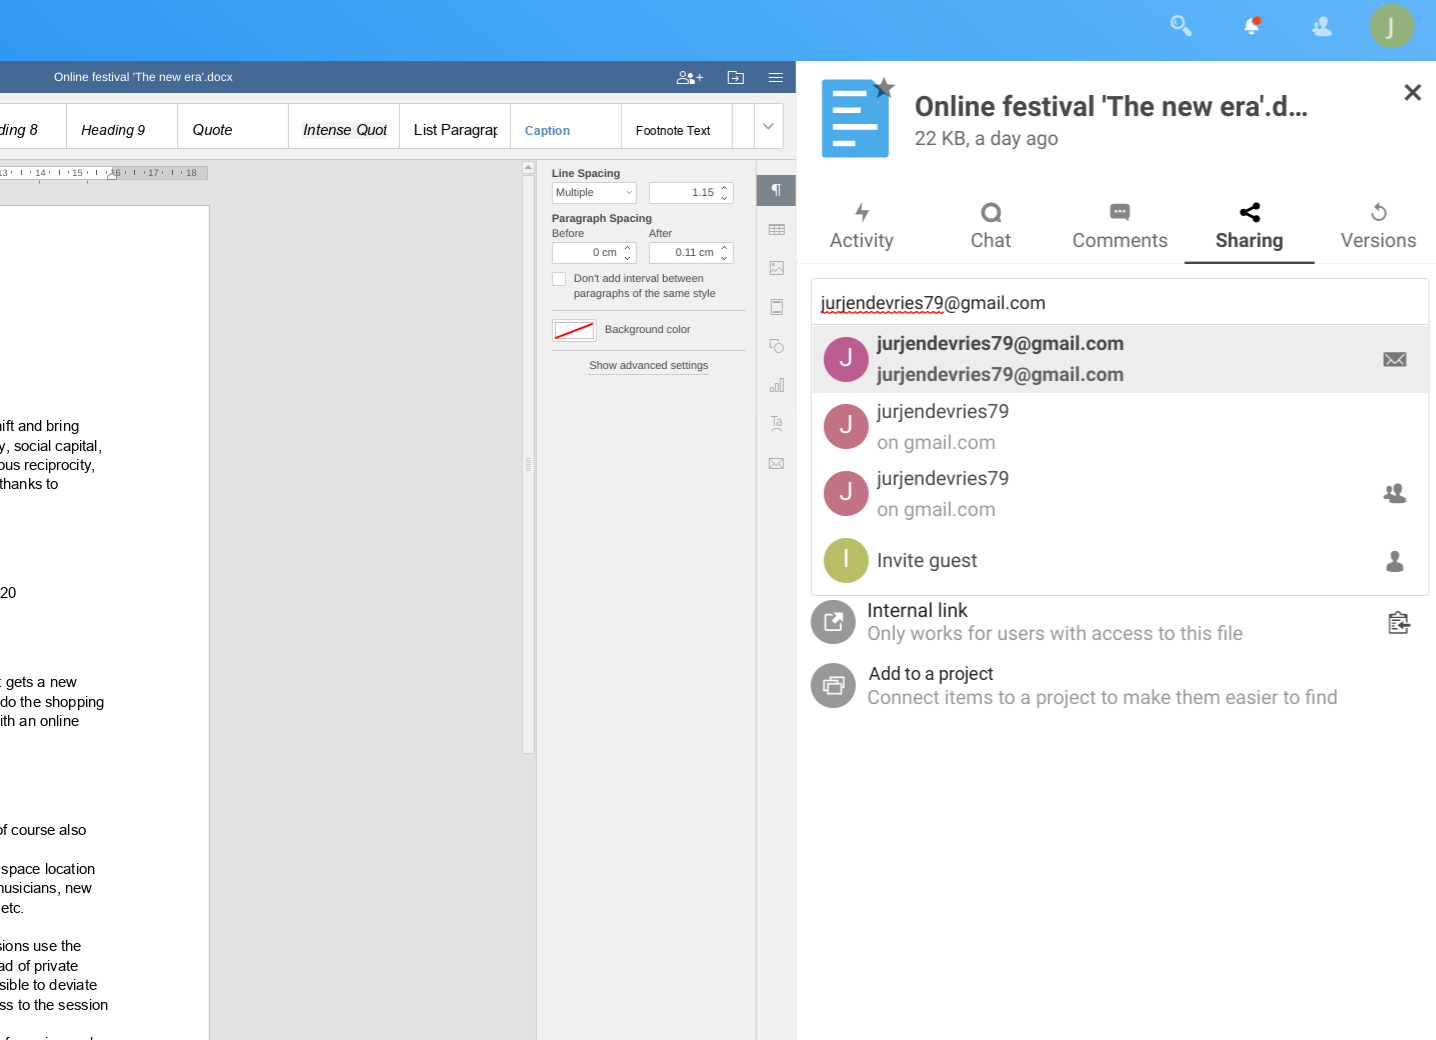
Task: Apply the Quote style
Action: pos(233,127)
